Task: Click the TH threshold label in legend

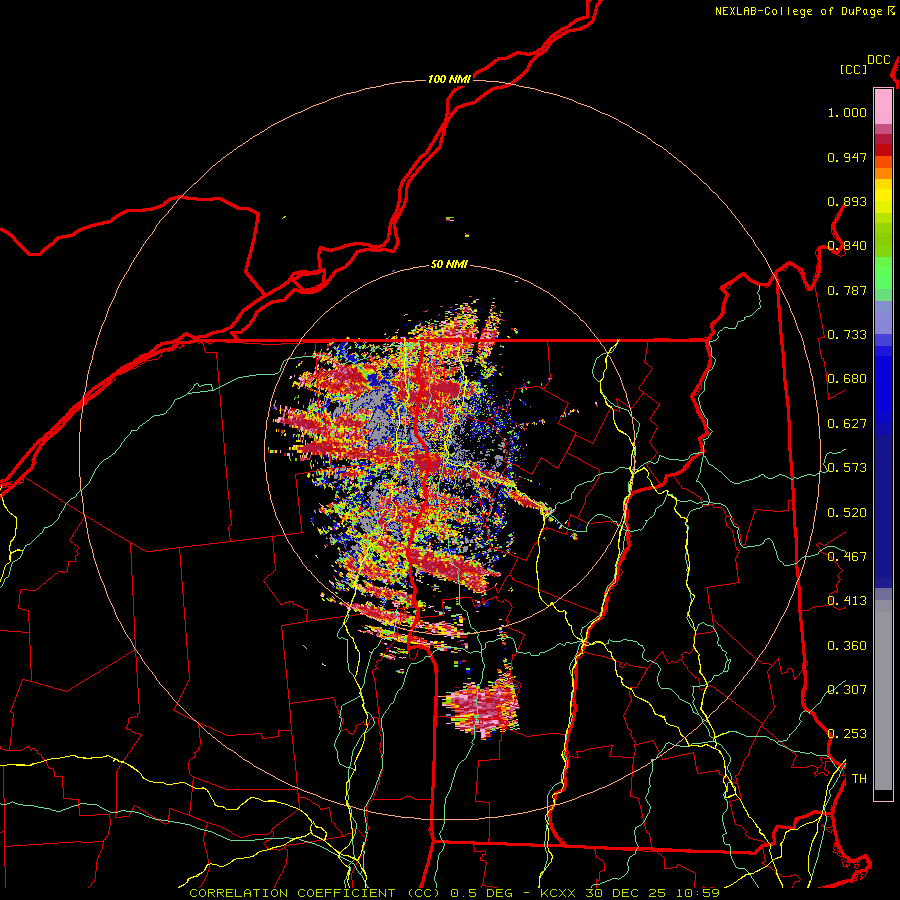Action: click(859, 779)
